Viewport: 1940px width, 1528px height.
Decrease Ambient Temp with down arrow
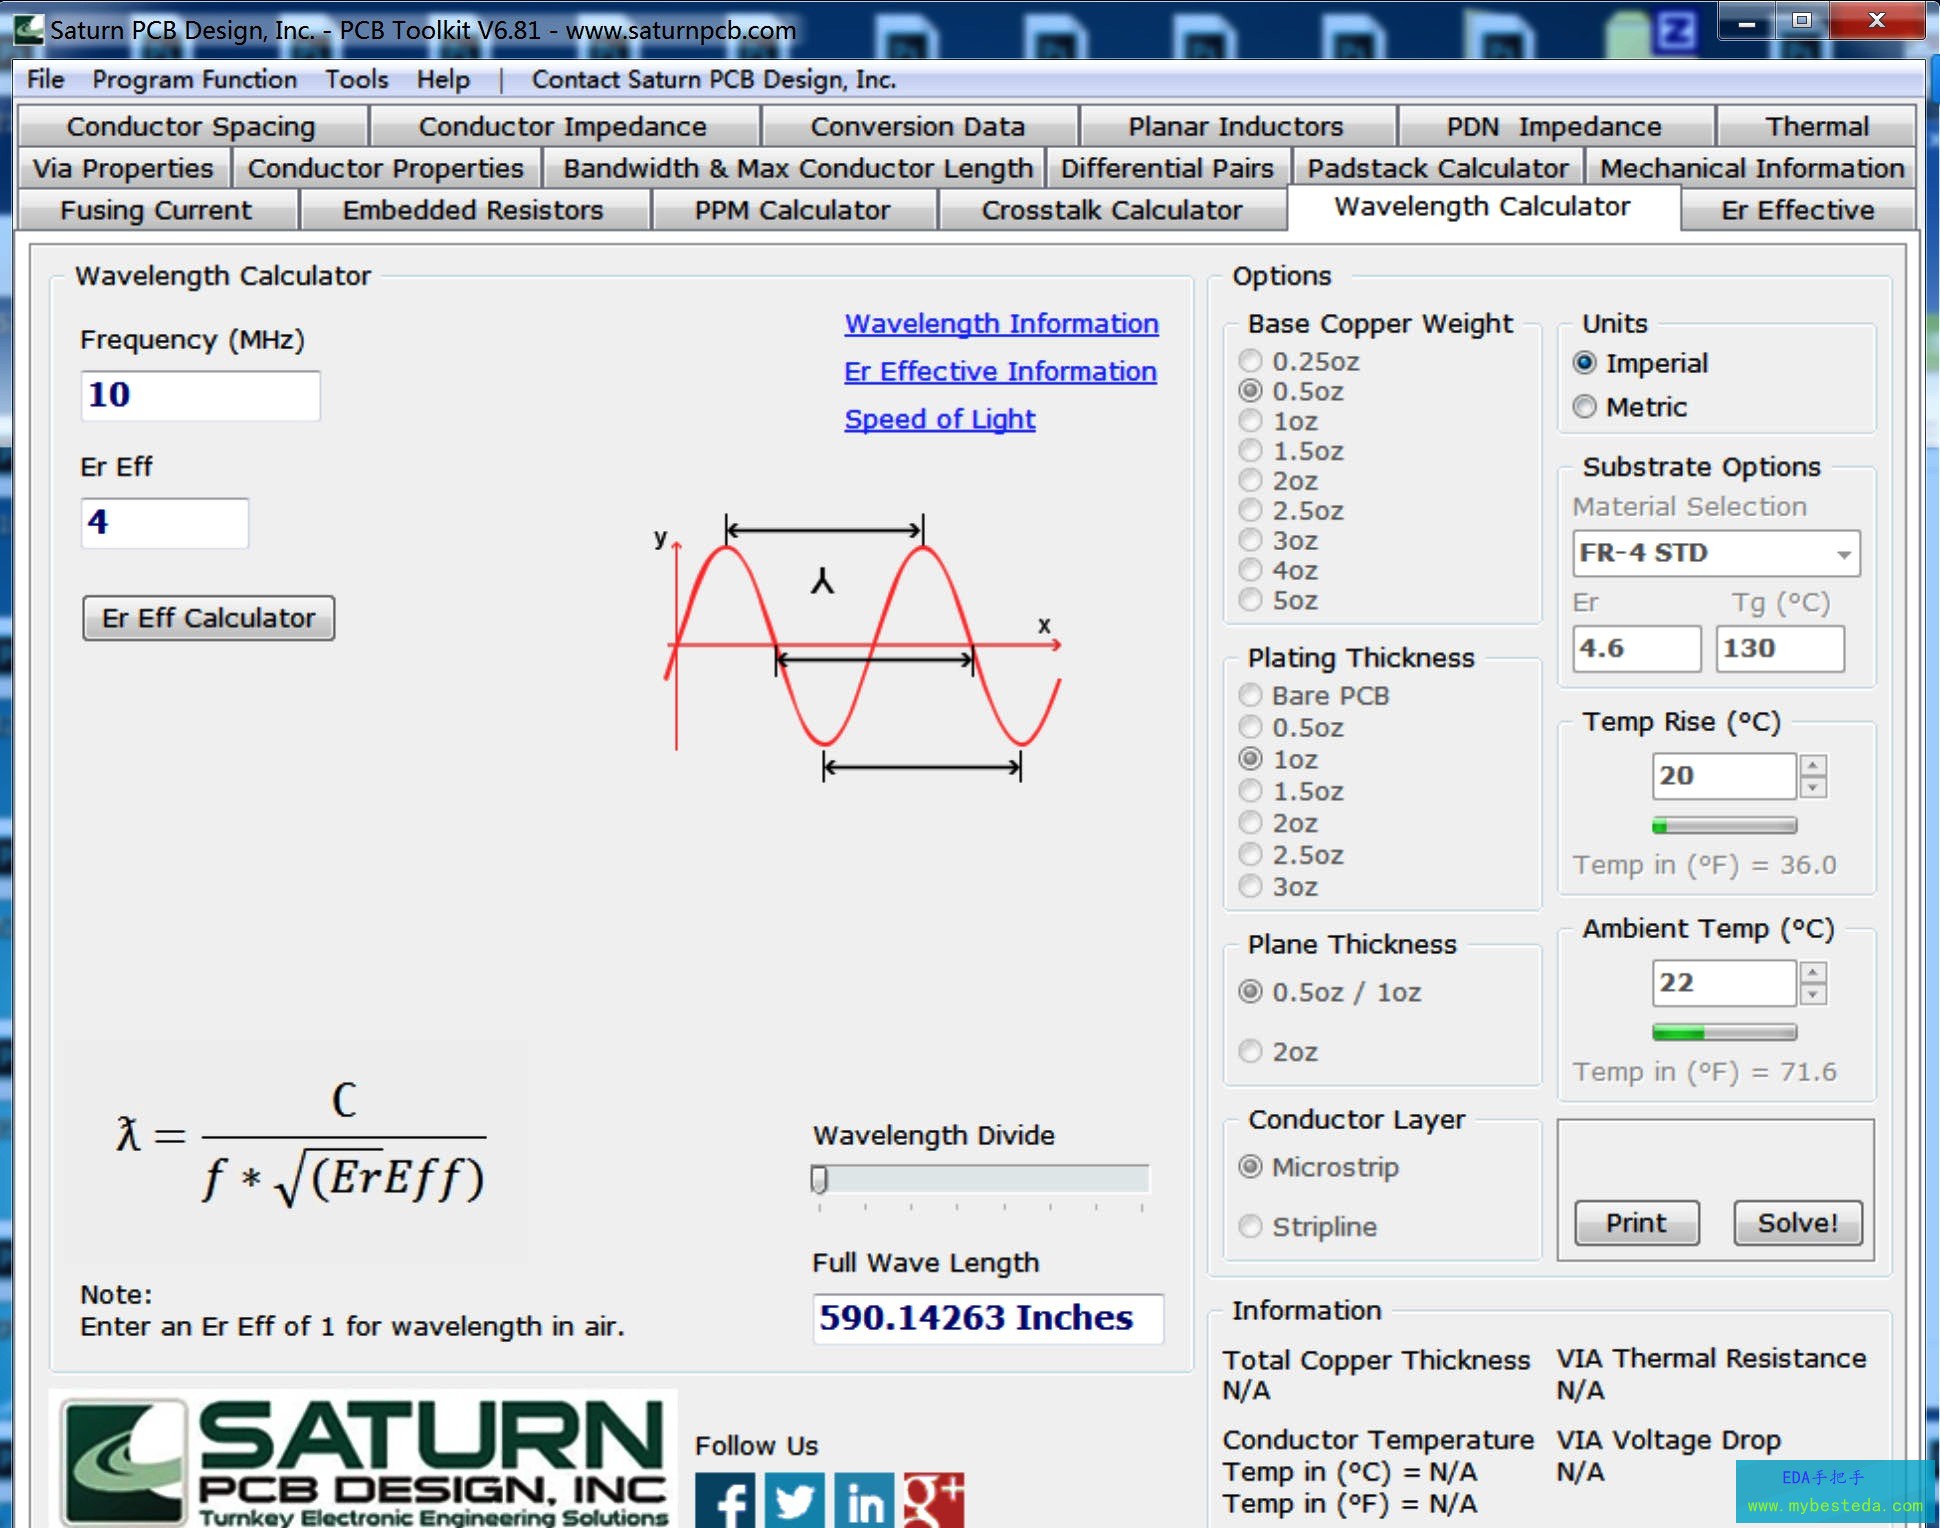click(1812, 995)
